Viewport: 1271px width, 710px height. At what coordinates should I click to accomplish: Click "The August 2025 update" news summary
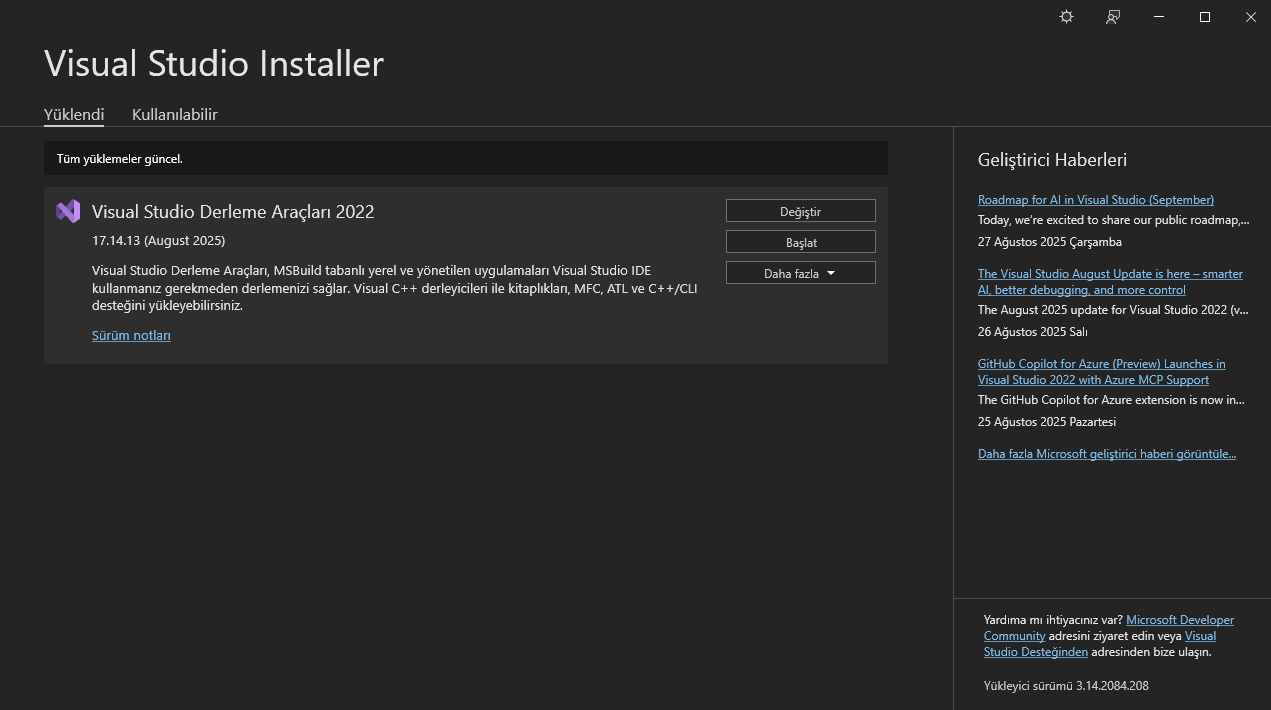pyautogui.click(x=1113, y=310)
